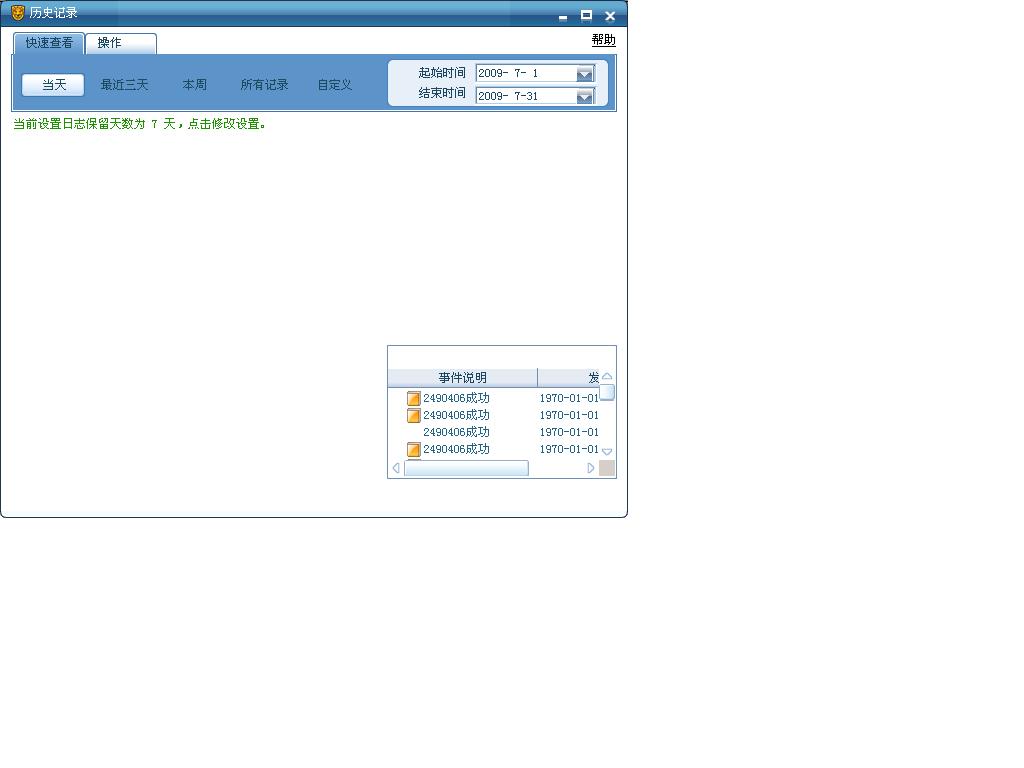Image resolution: width=1024 pixels, height=768 pixels.
Task: Maximize the 历史记录 window
Action: pos(586,15)
